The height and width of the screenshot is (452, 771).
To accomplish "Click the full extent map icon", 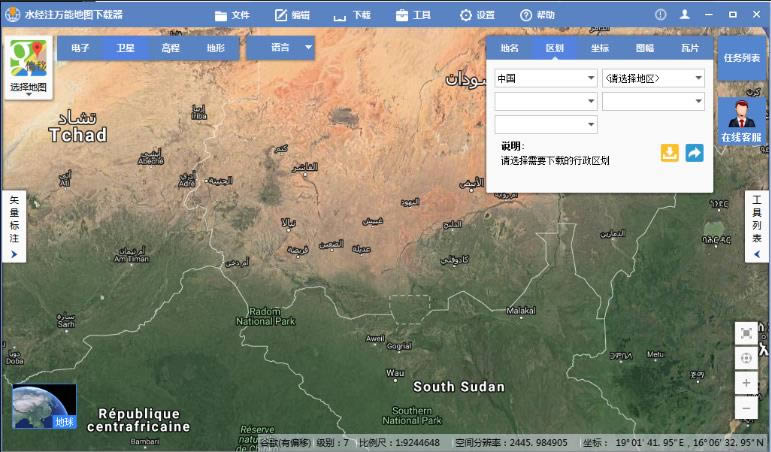I will [x=746, y=333].
